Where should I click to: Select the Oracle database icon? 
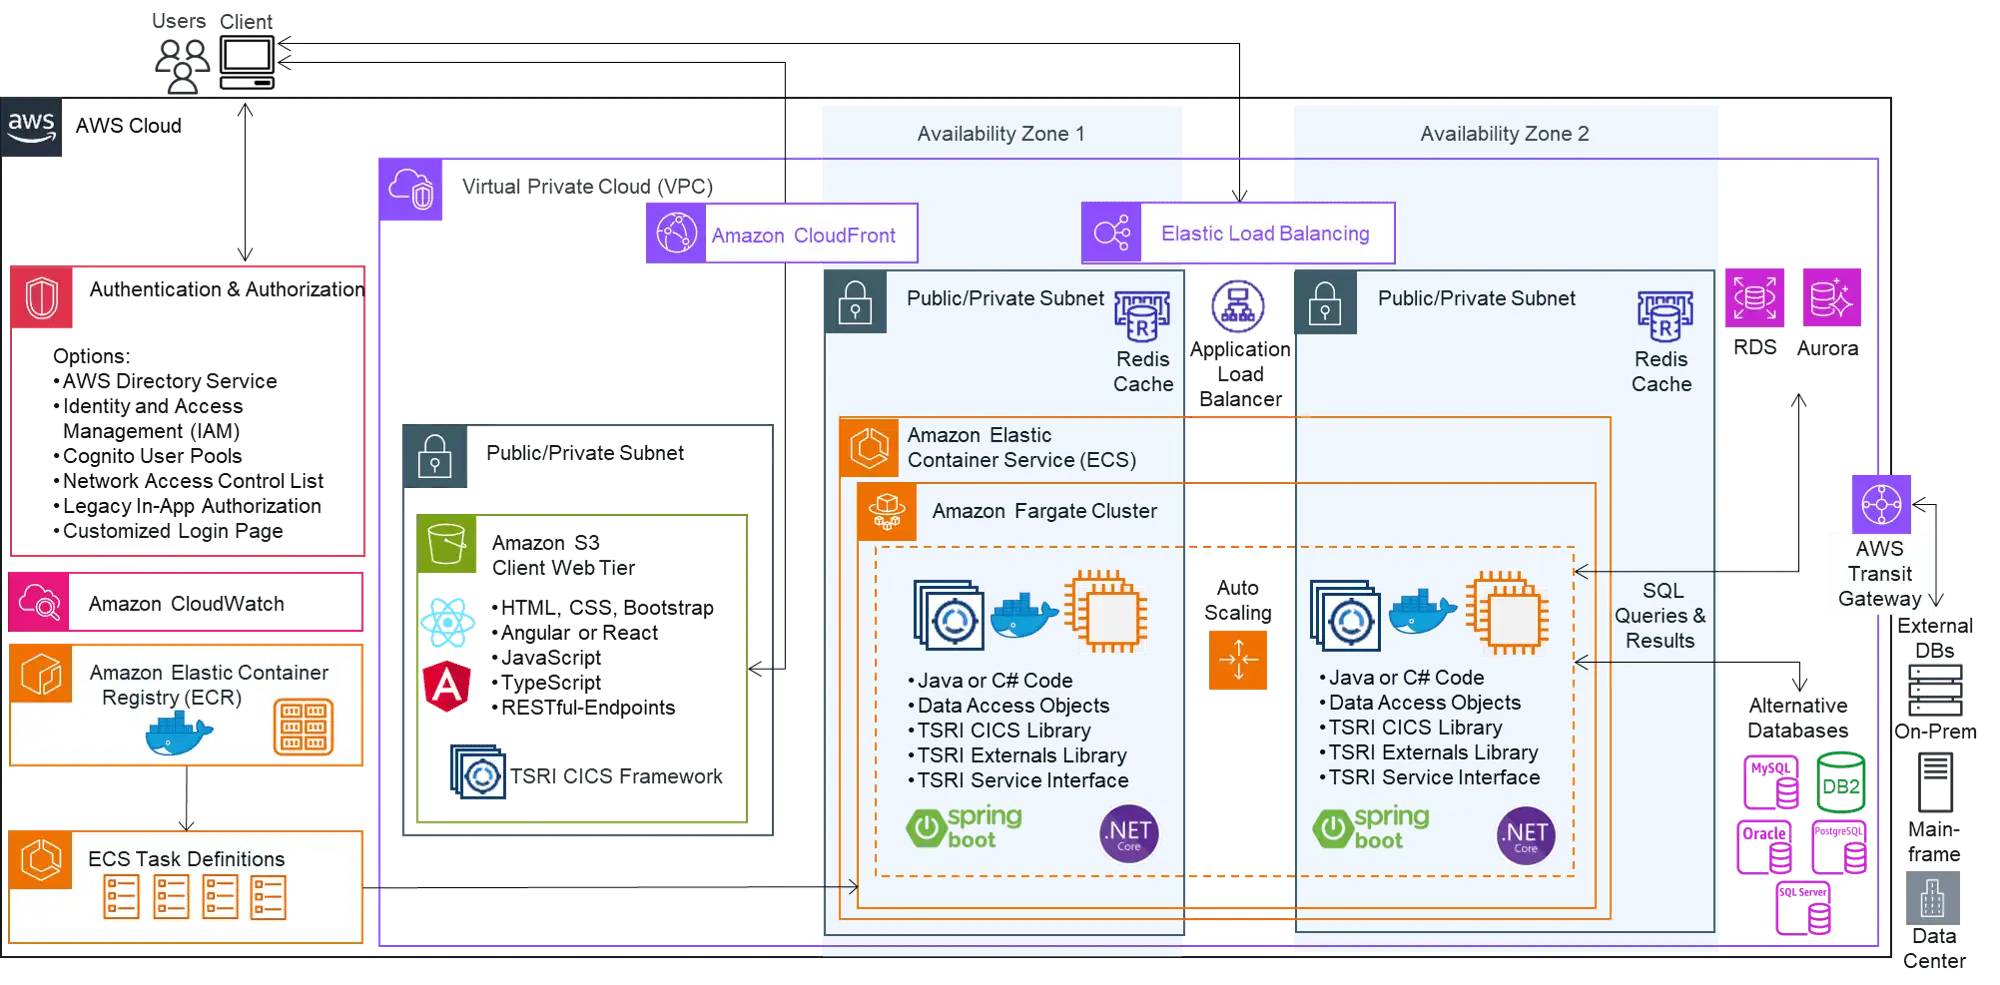1765,847
